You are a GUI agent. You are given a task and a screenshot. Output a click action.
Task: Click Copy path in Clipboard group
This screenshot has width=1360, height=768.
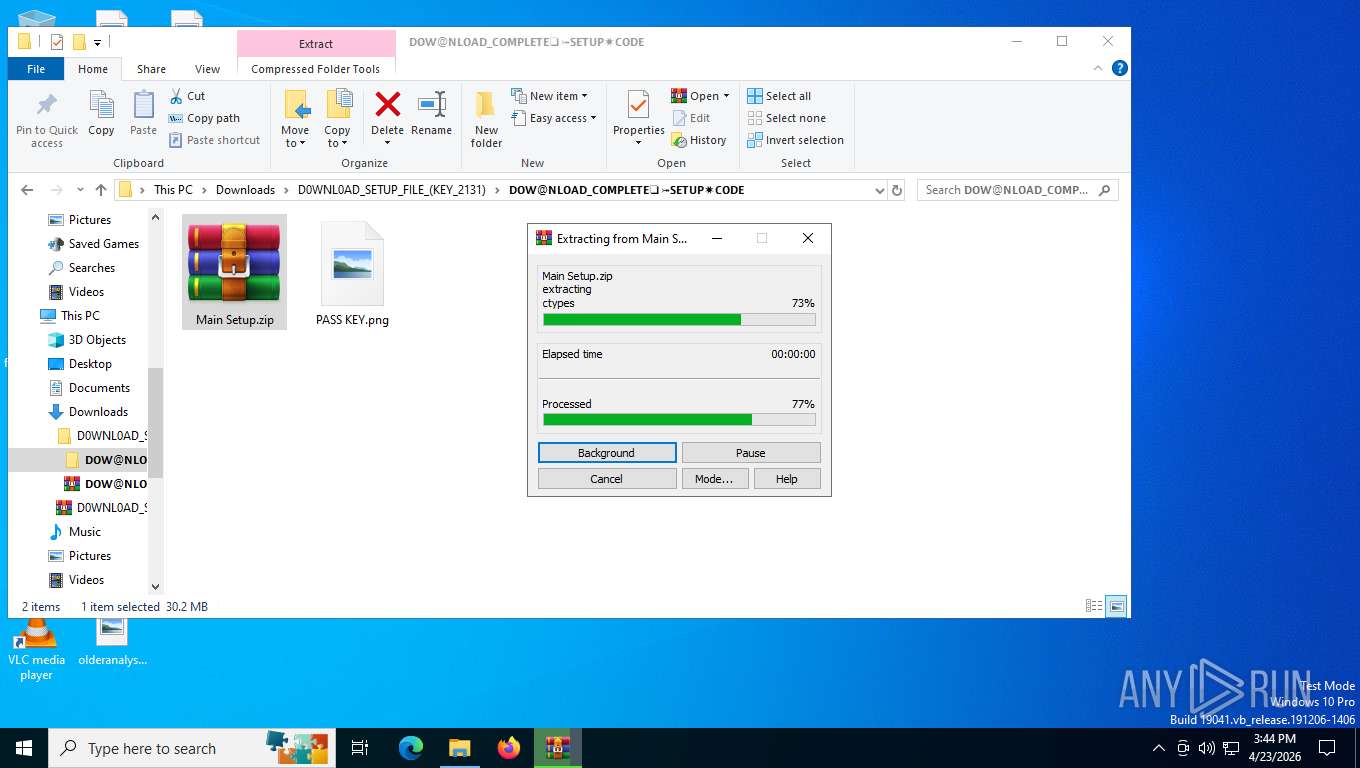point(204,118)
